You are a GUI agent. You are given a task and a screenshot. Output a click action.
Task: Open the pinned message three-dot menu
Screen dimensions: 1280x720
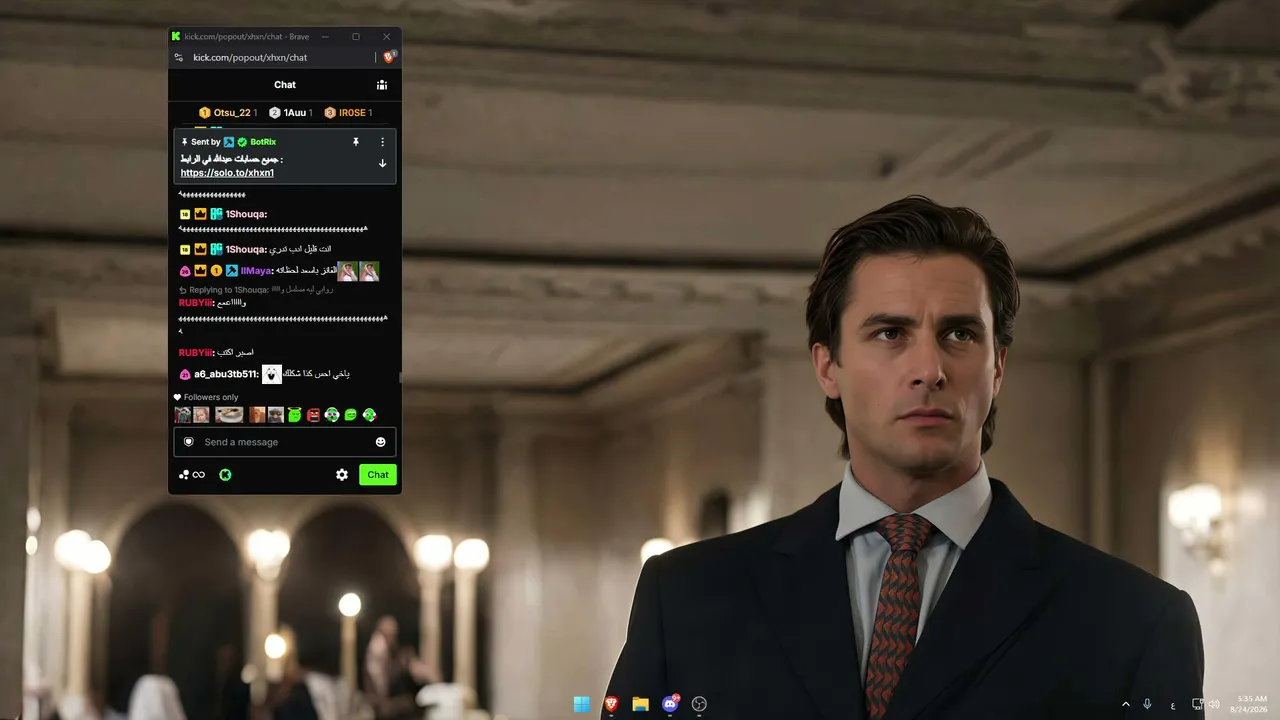click(x=382, y=142)
